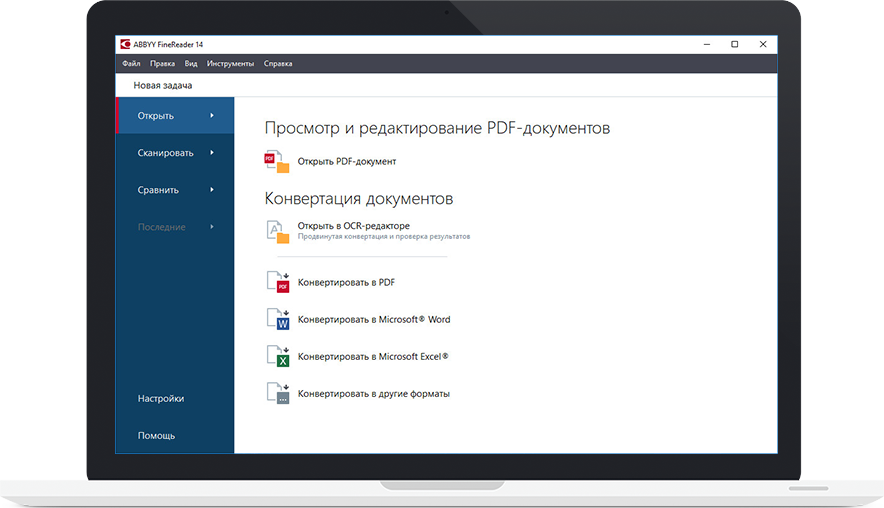Image resolution: width=884 pixels, height=508 pixels.
Task: Click Конвертировать в Microsoft Word link
Action: coord(374,320)
